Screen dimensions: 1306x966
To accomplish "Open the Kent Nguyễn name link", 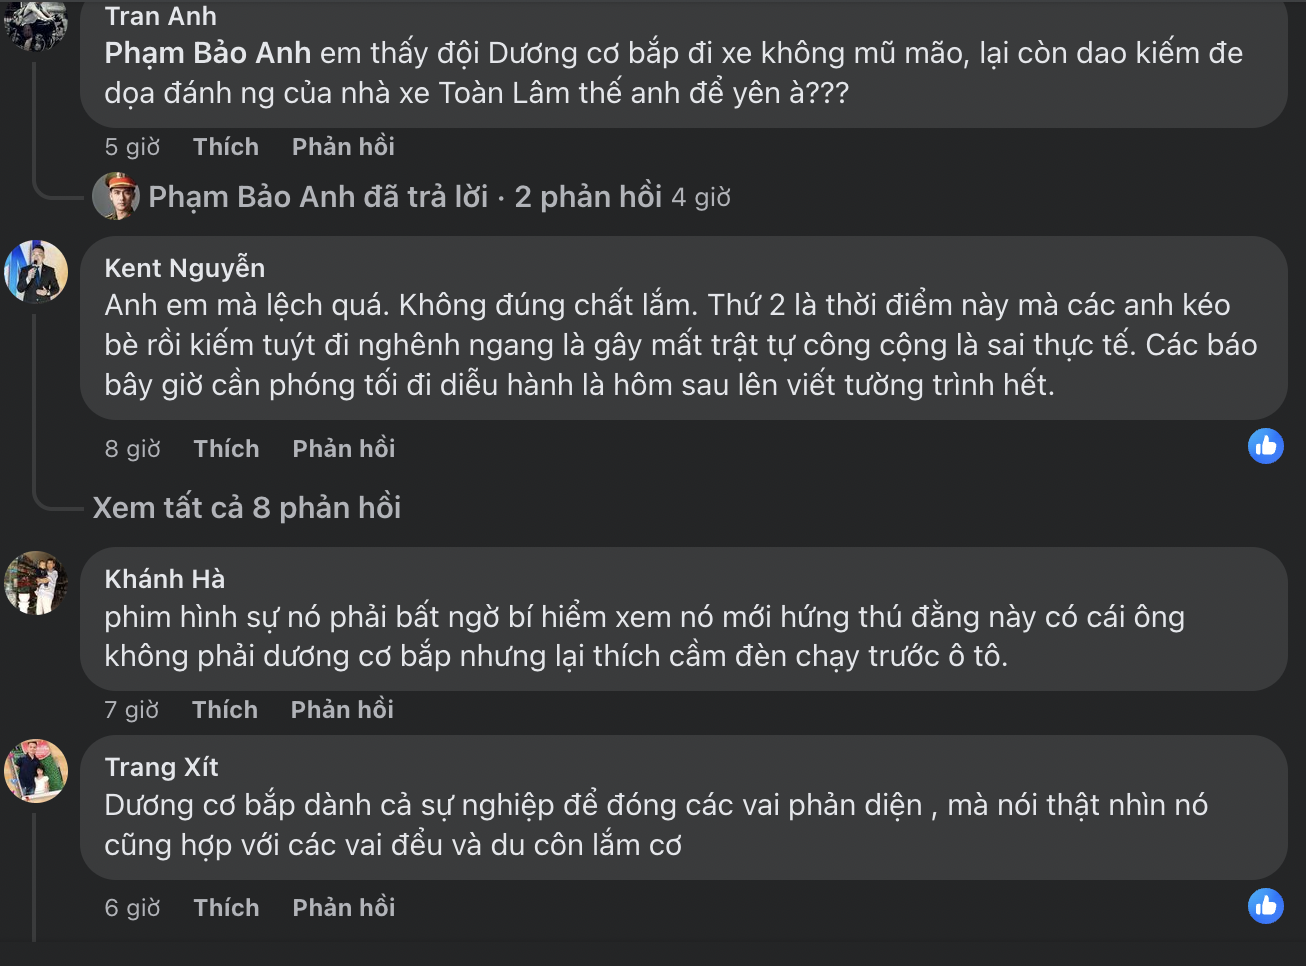I will 185,268.
